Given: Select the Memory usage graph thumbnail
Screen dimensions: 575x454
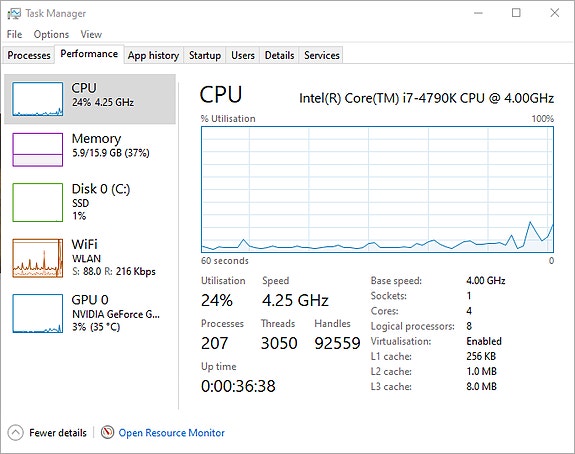Looking at the screenshot, I should 37,150.
